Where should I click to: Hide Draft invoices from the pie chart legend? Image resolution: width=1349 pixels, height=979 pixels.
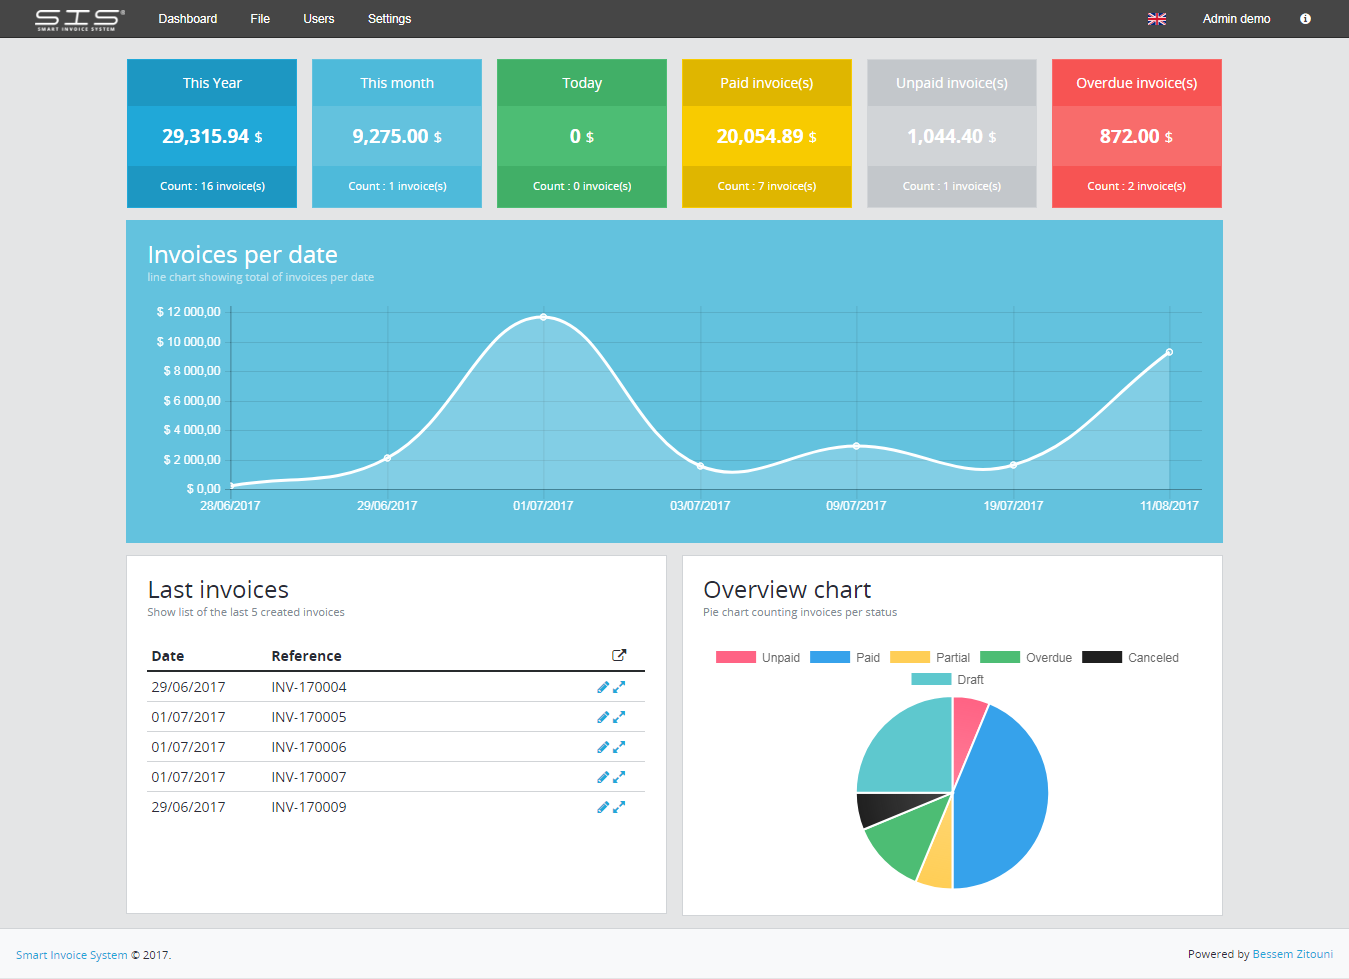pos(970,679)
